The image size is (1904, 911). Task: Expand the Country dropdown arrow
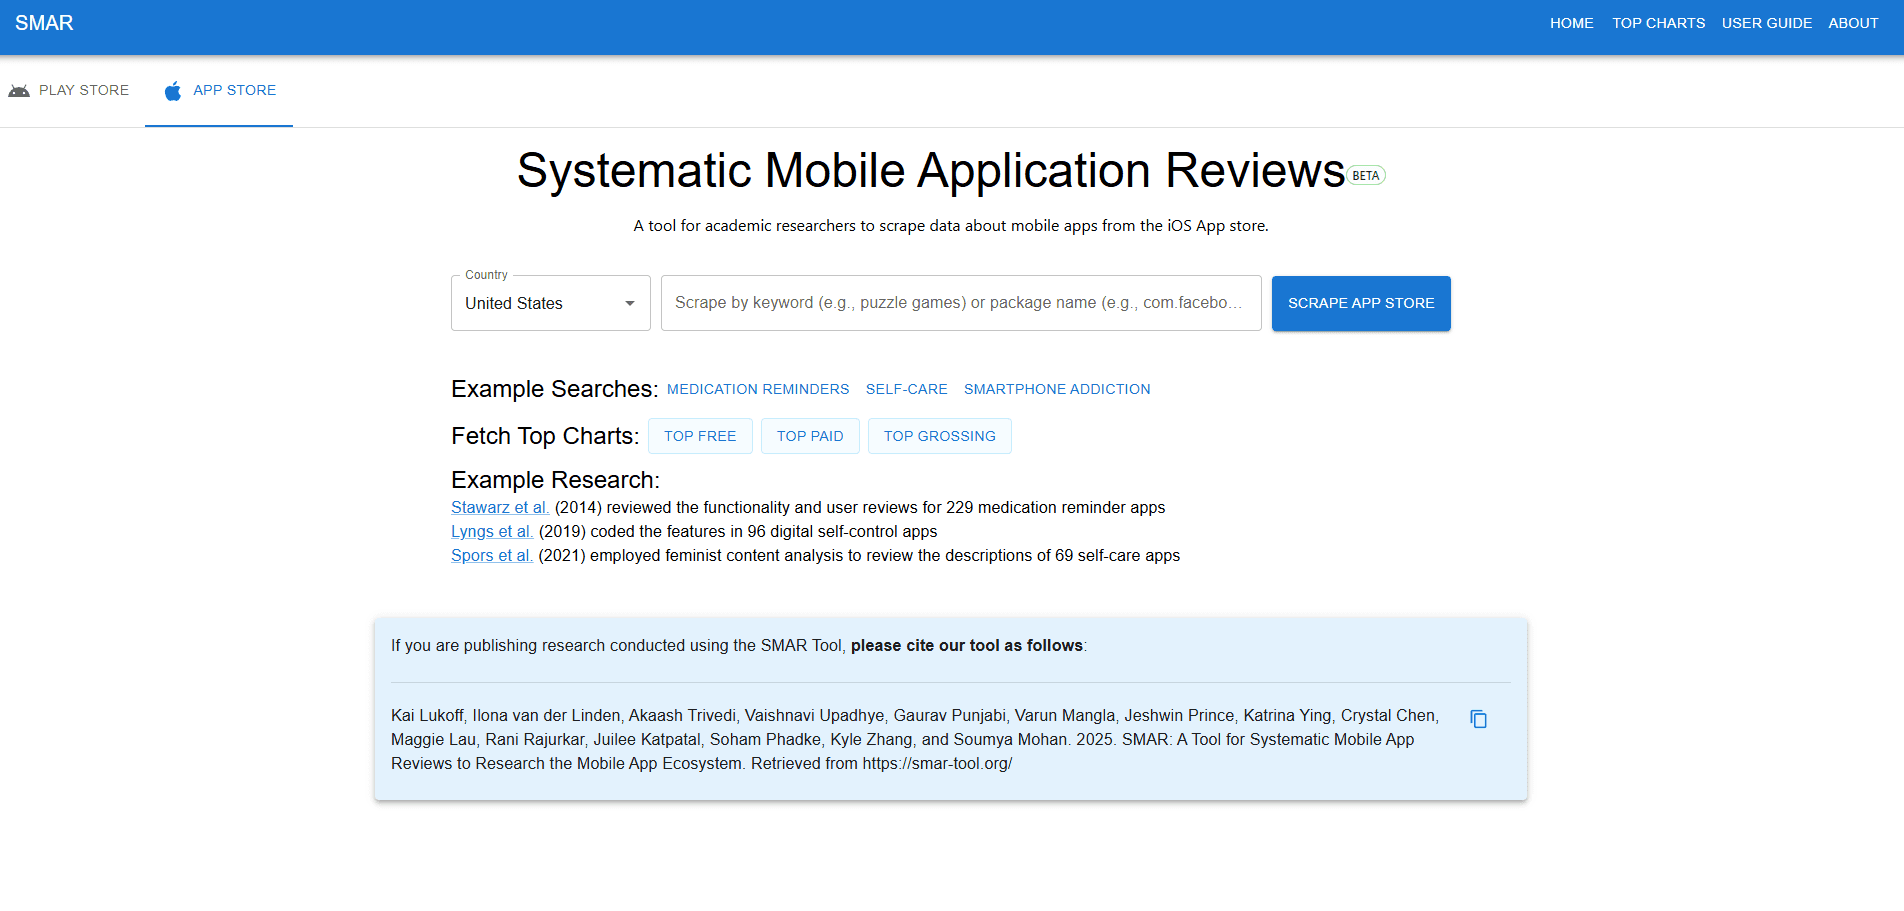click(630, 304)
